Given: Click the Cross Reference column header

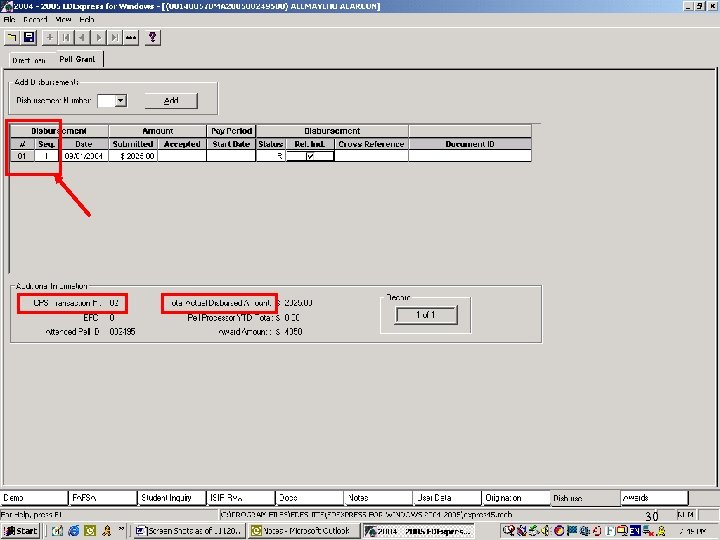Looking at the screenshot, I should pyautogui.click(x=371, y=144).
